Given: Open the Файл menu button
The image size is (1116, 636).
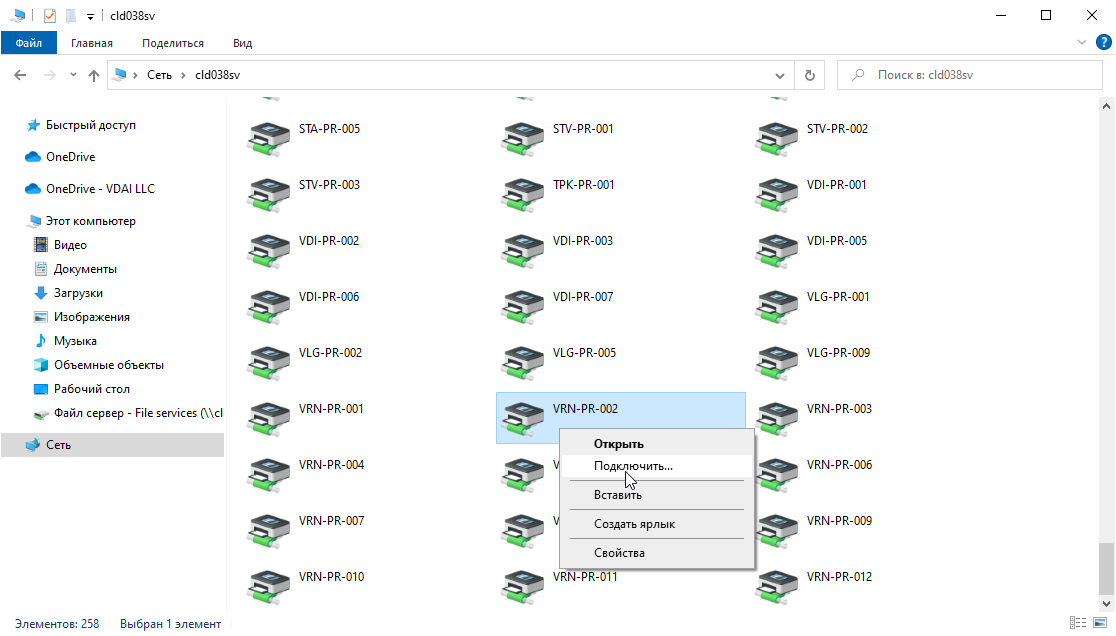Looking at the screenshot, I should point(29,43).
